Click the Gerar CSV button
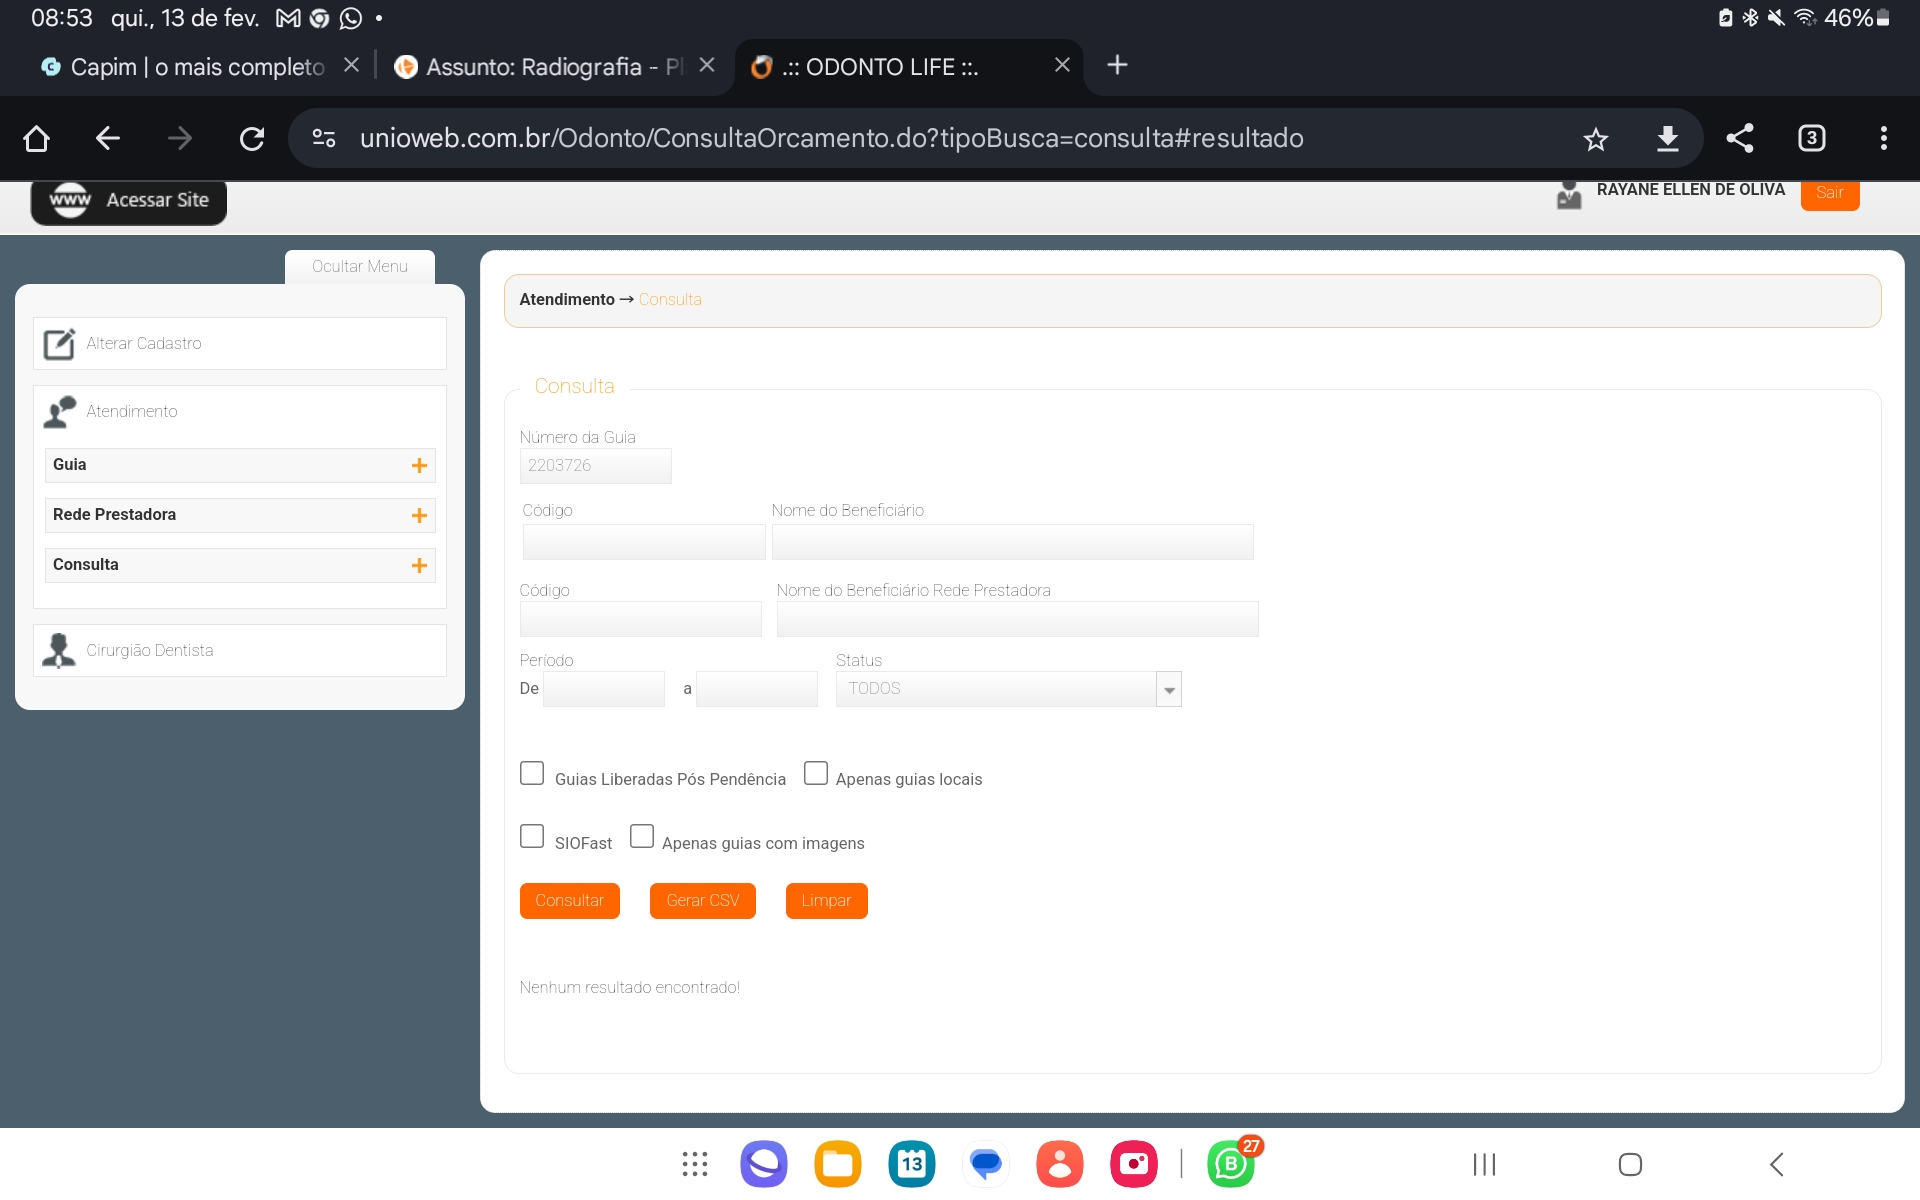 tap(702, 900)
